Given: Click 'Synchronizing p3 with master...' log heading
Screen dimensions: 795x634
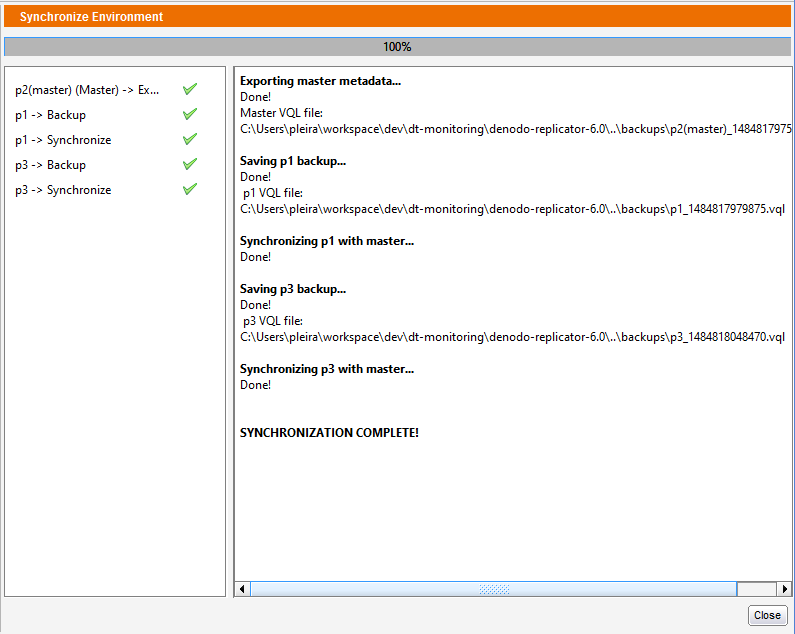Looking at the screenshot, I should tap(327, 369).
